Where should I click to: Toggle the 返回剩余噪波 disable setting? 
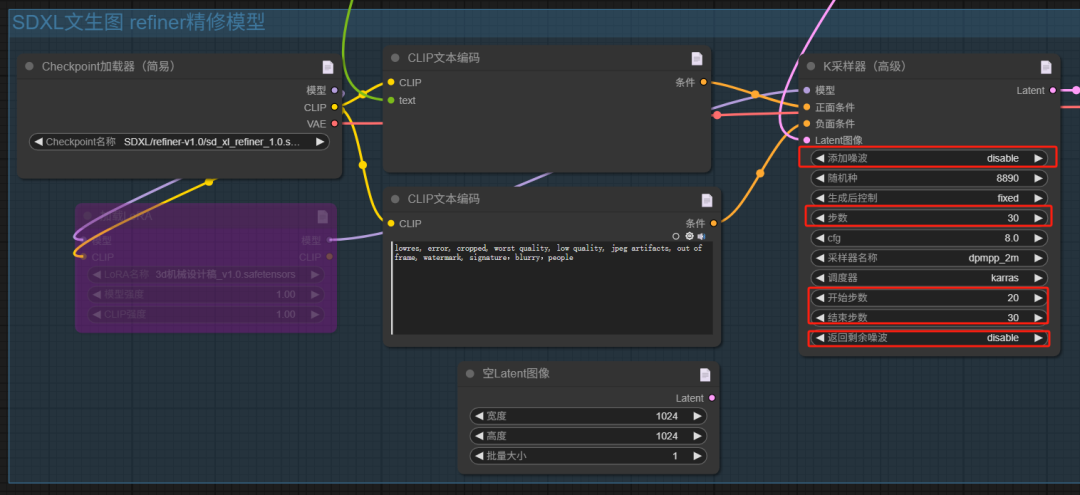[927, 338]
